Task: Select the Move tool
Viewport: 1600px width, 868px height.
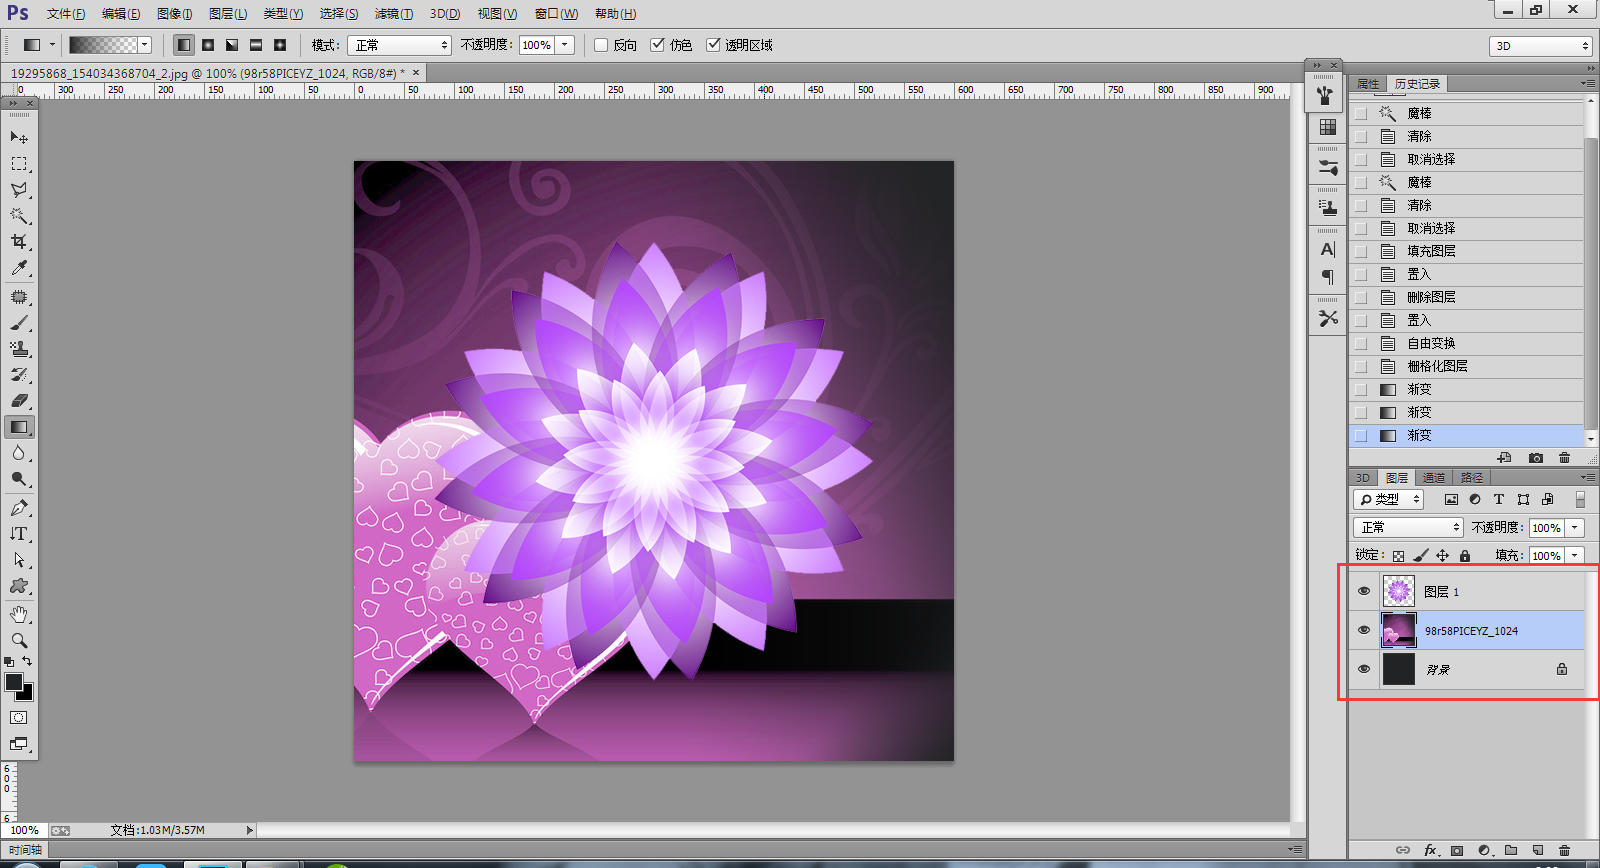Action: pos(19,137)
